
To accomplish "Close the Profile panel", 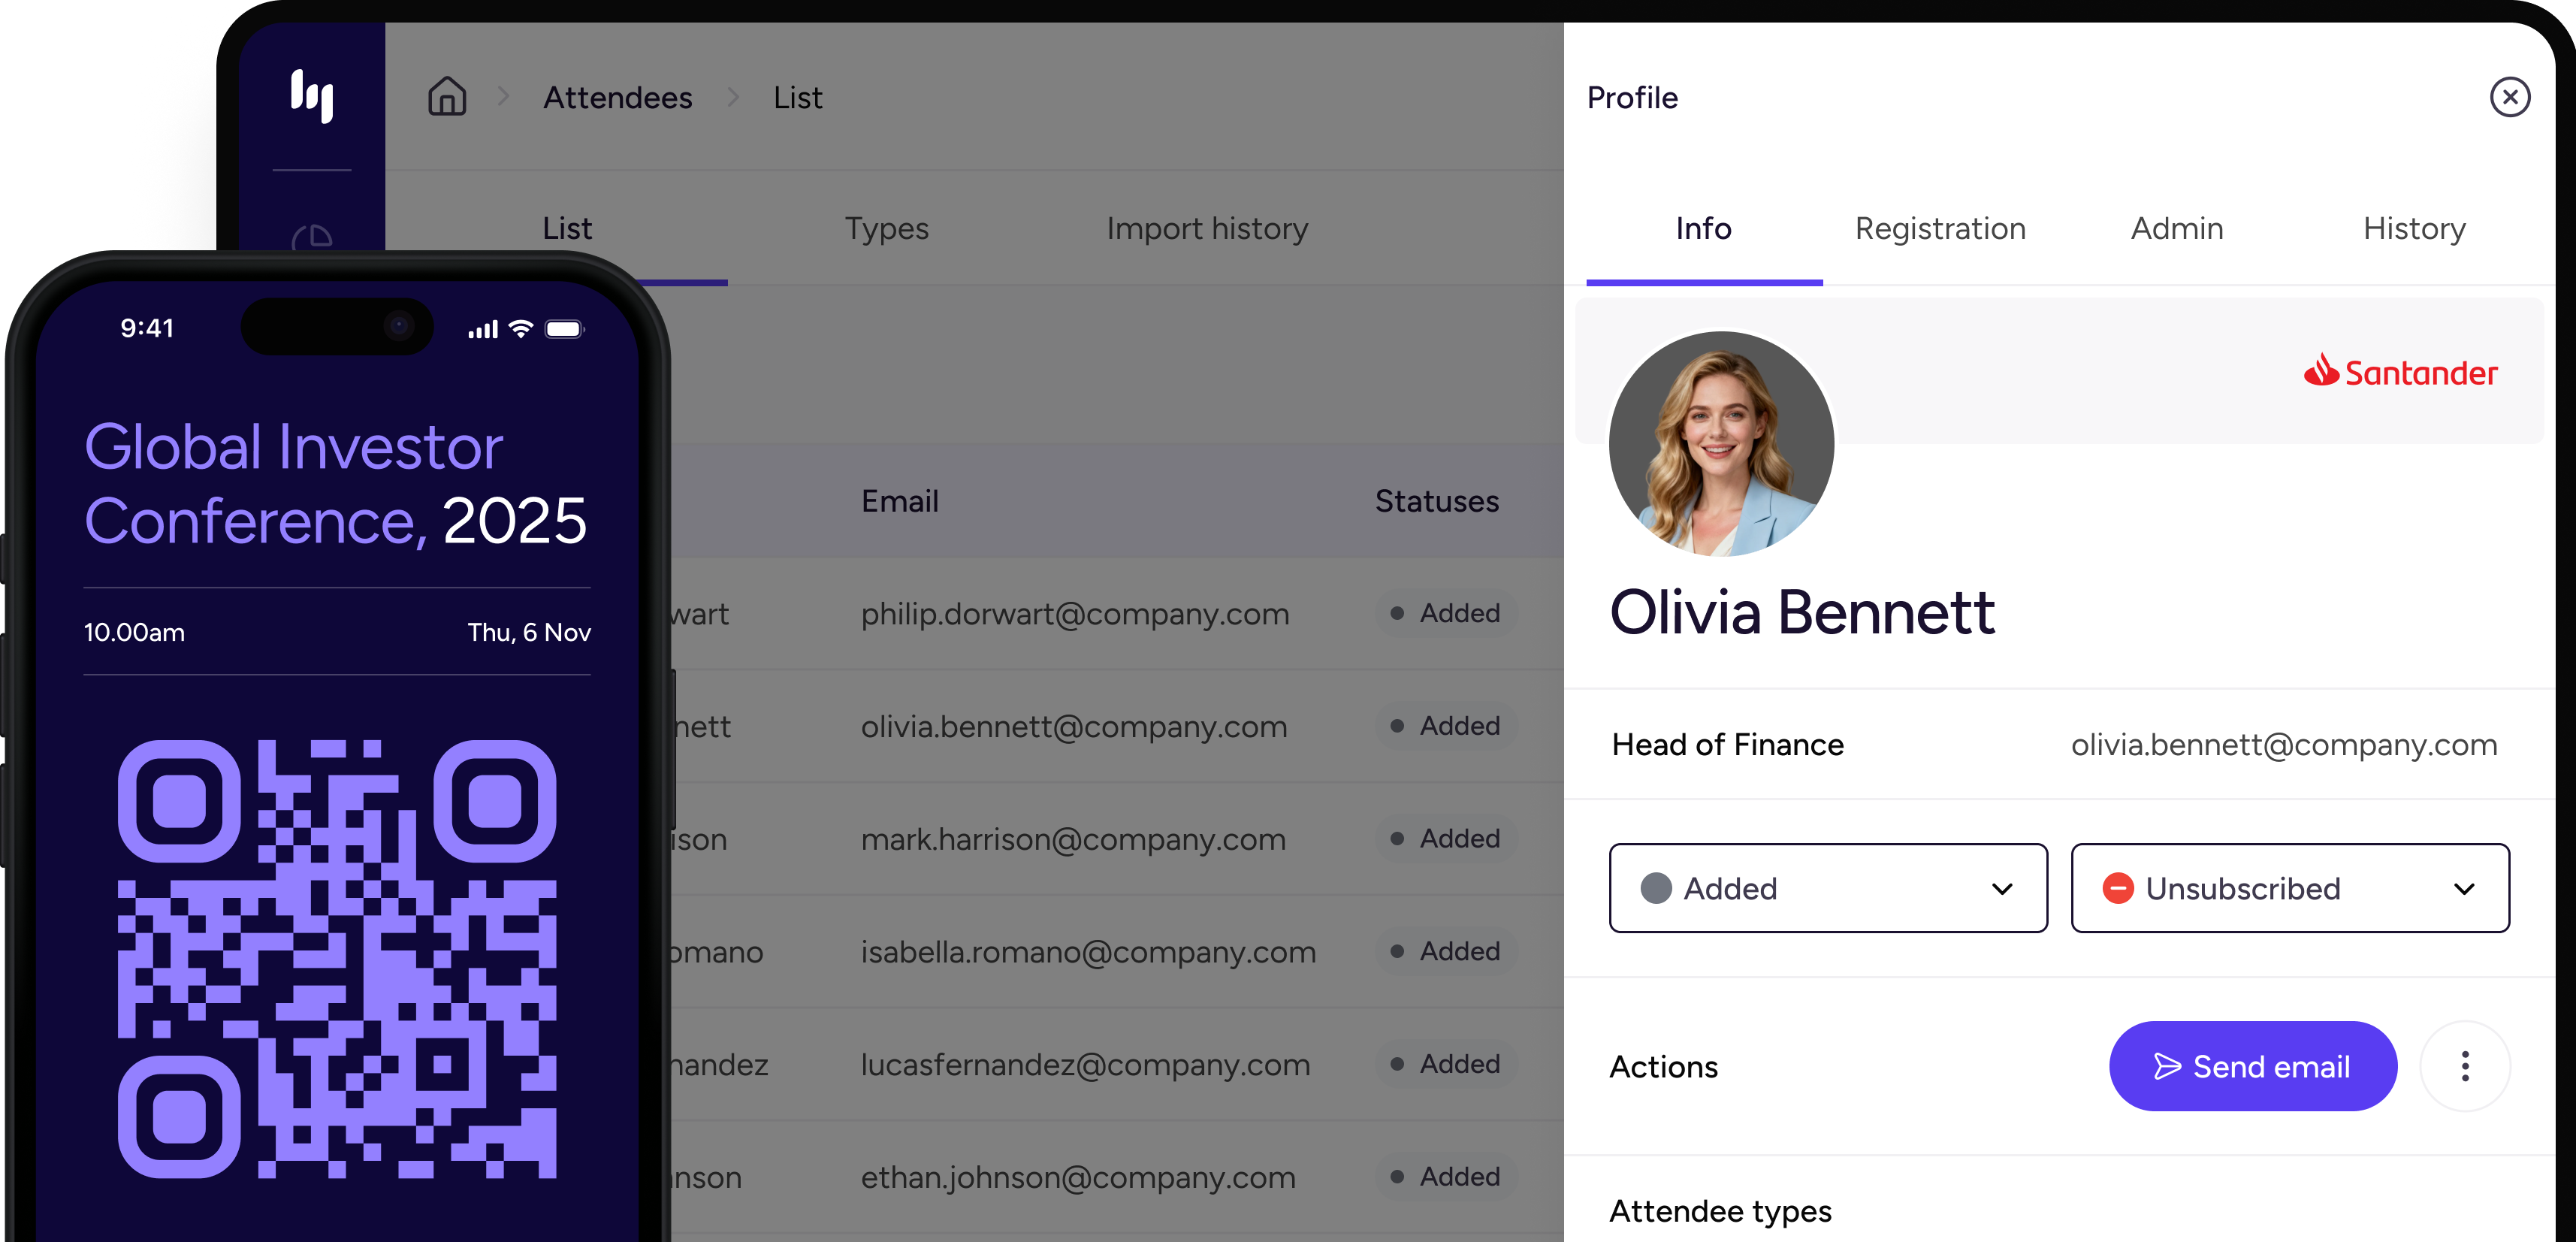I will tap(2509, 97).
